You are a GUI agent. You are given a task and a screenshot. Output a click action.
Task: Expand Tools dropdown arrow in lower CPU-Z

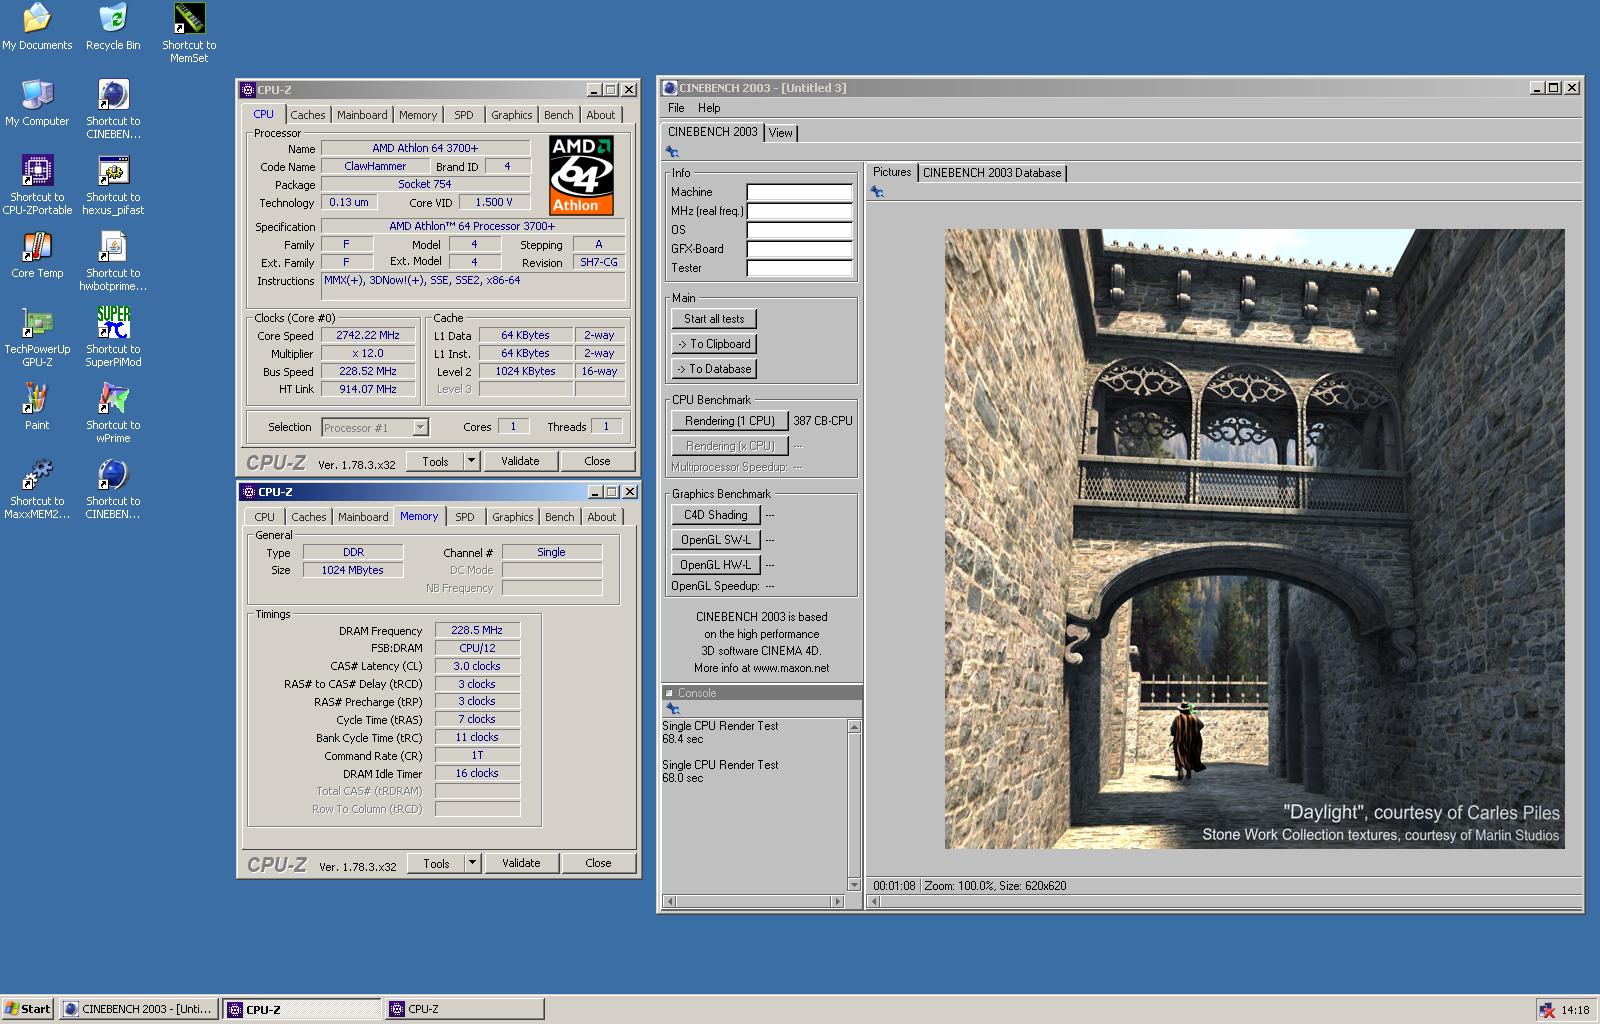click(473, 863)
